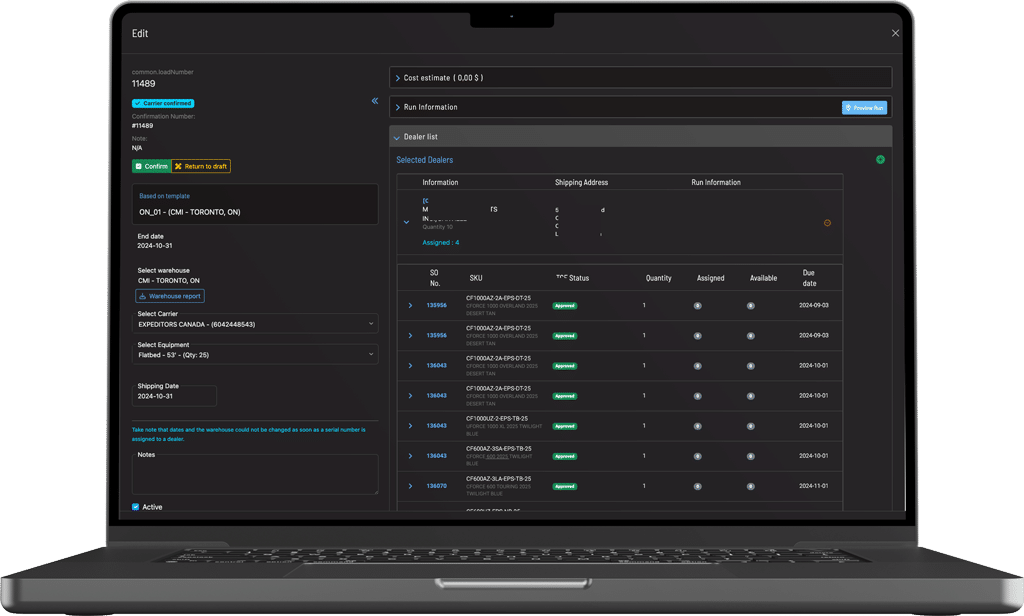Click the green Confirm button
The image size is (1024, 616).
(152, 167)
